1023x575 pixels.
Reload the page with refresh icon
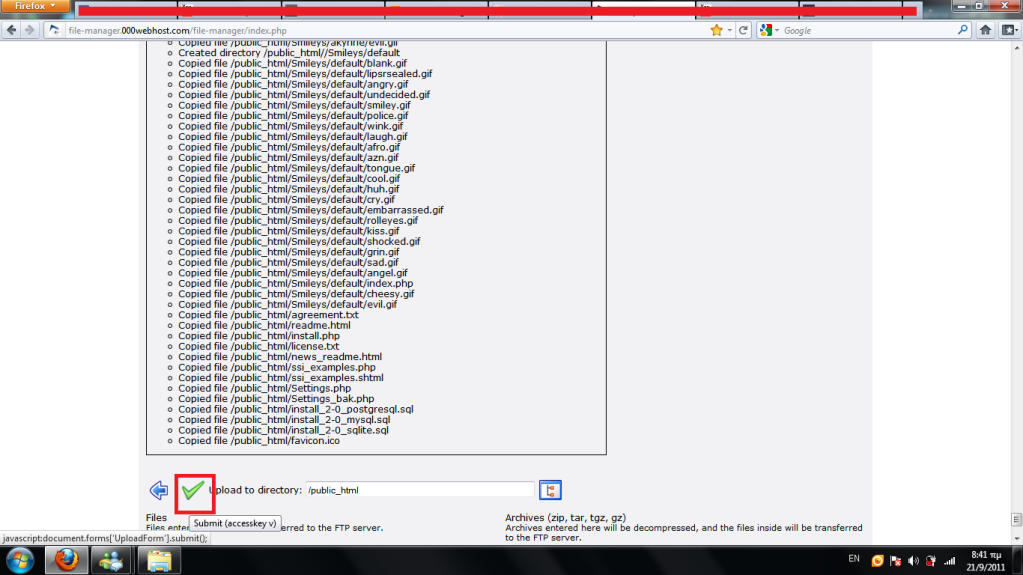point(743,30)
